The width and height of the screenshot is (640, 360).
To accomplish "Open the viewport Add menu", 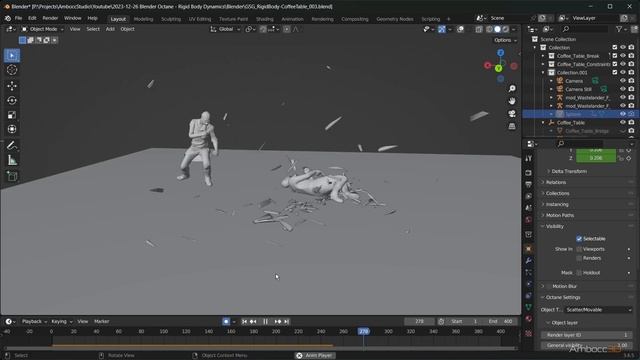I will 110,29.
